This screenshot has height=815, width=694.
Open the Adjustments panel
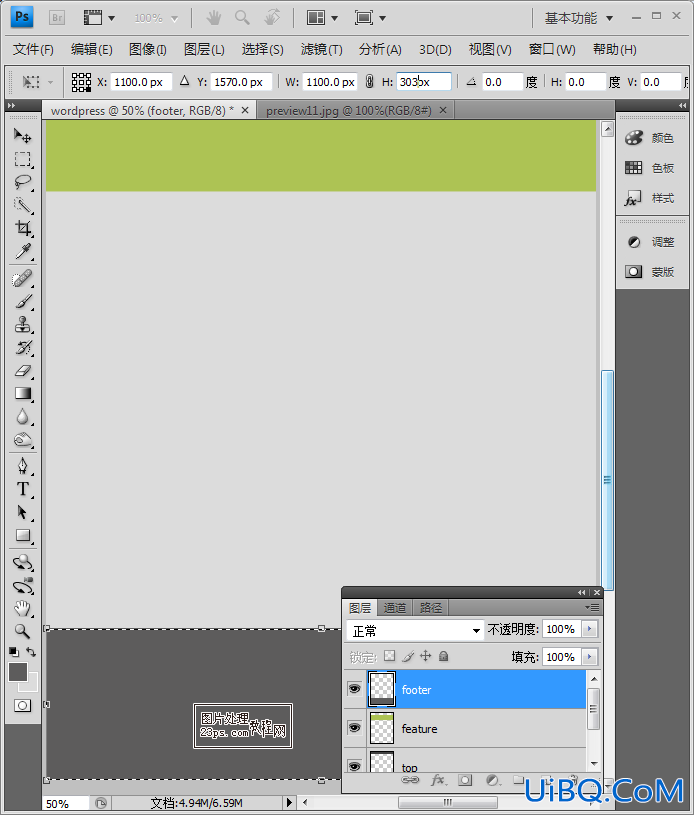(649, 242)
